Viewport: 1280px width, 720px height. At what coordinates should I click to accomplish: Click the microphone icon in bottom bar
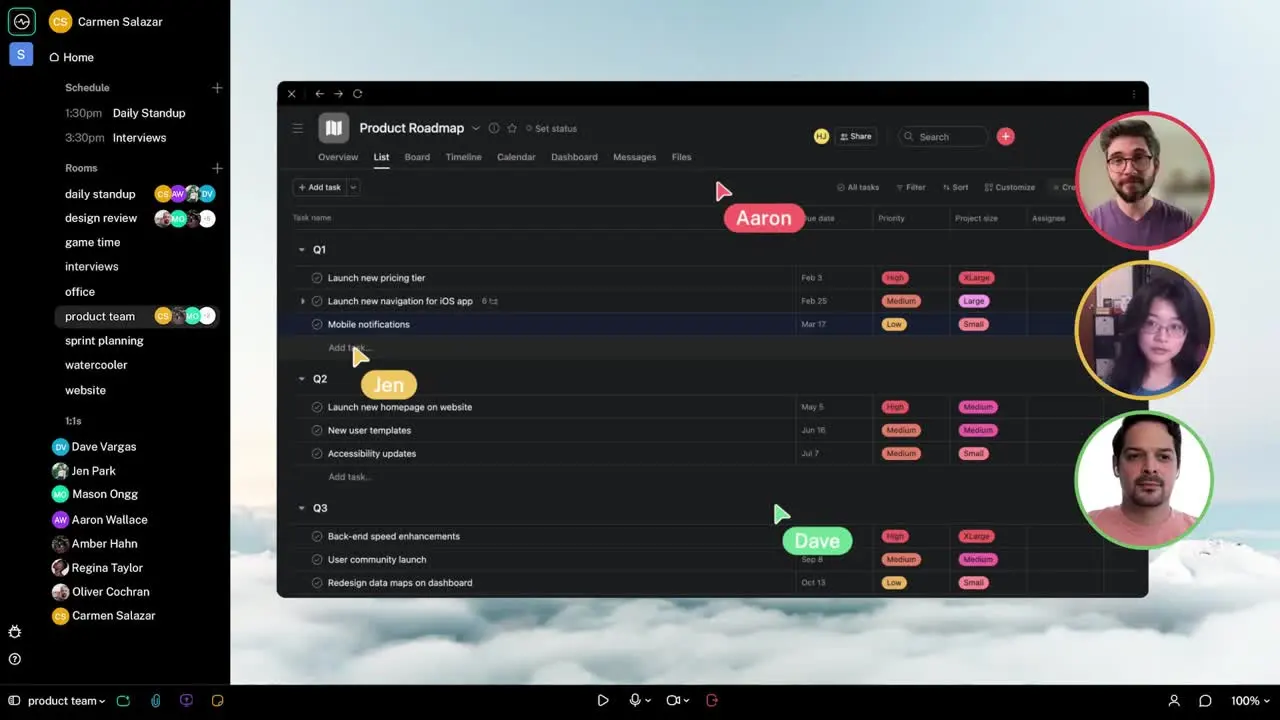point(634,701)
